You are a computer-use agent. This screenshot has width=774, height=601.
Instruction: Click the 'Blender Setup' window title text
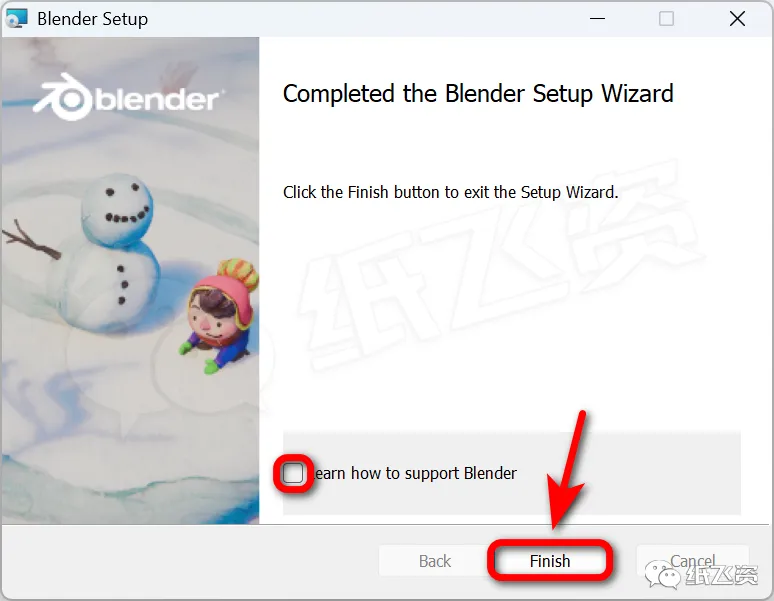92,19
